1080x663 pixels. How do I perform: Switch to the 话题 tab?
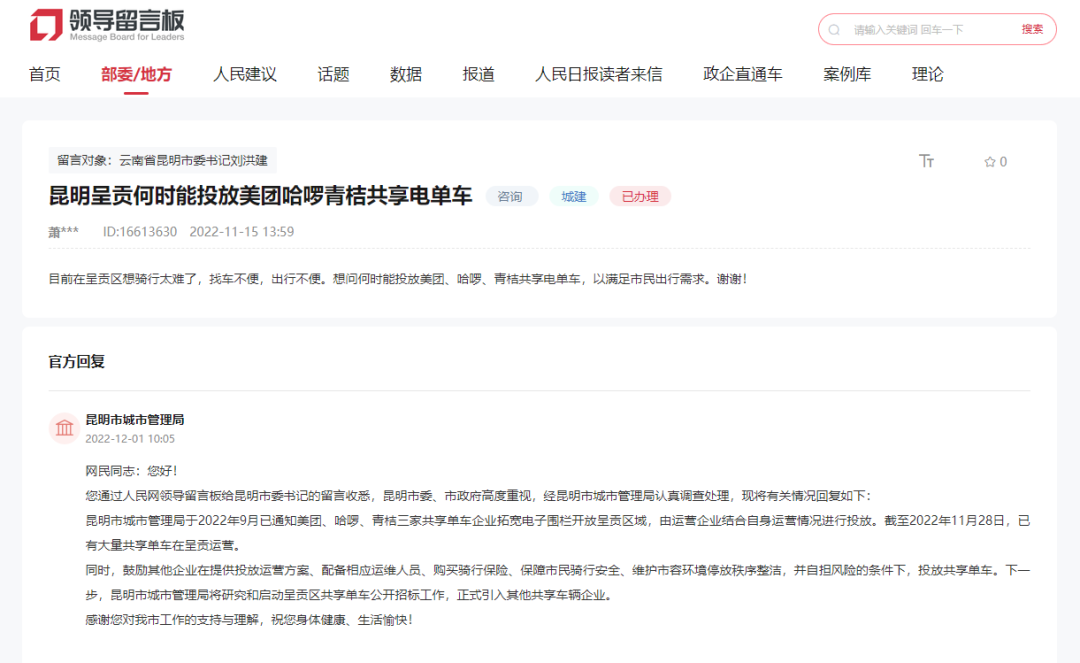(333, 74)
